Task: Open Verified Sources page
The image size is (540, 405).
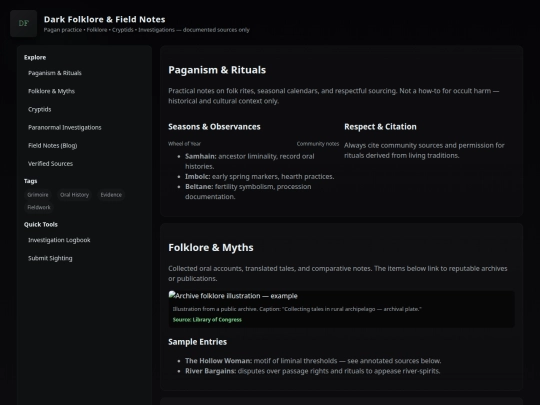Action: (x=50, y=164)
